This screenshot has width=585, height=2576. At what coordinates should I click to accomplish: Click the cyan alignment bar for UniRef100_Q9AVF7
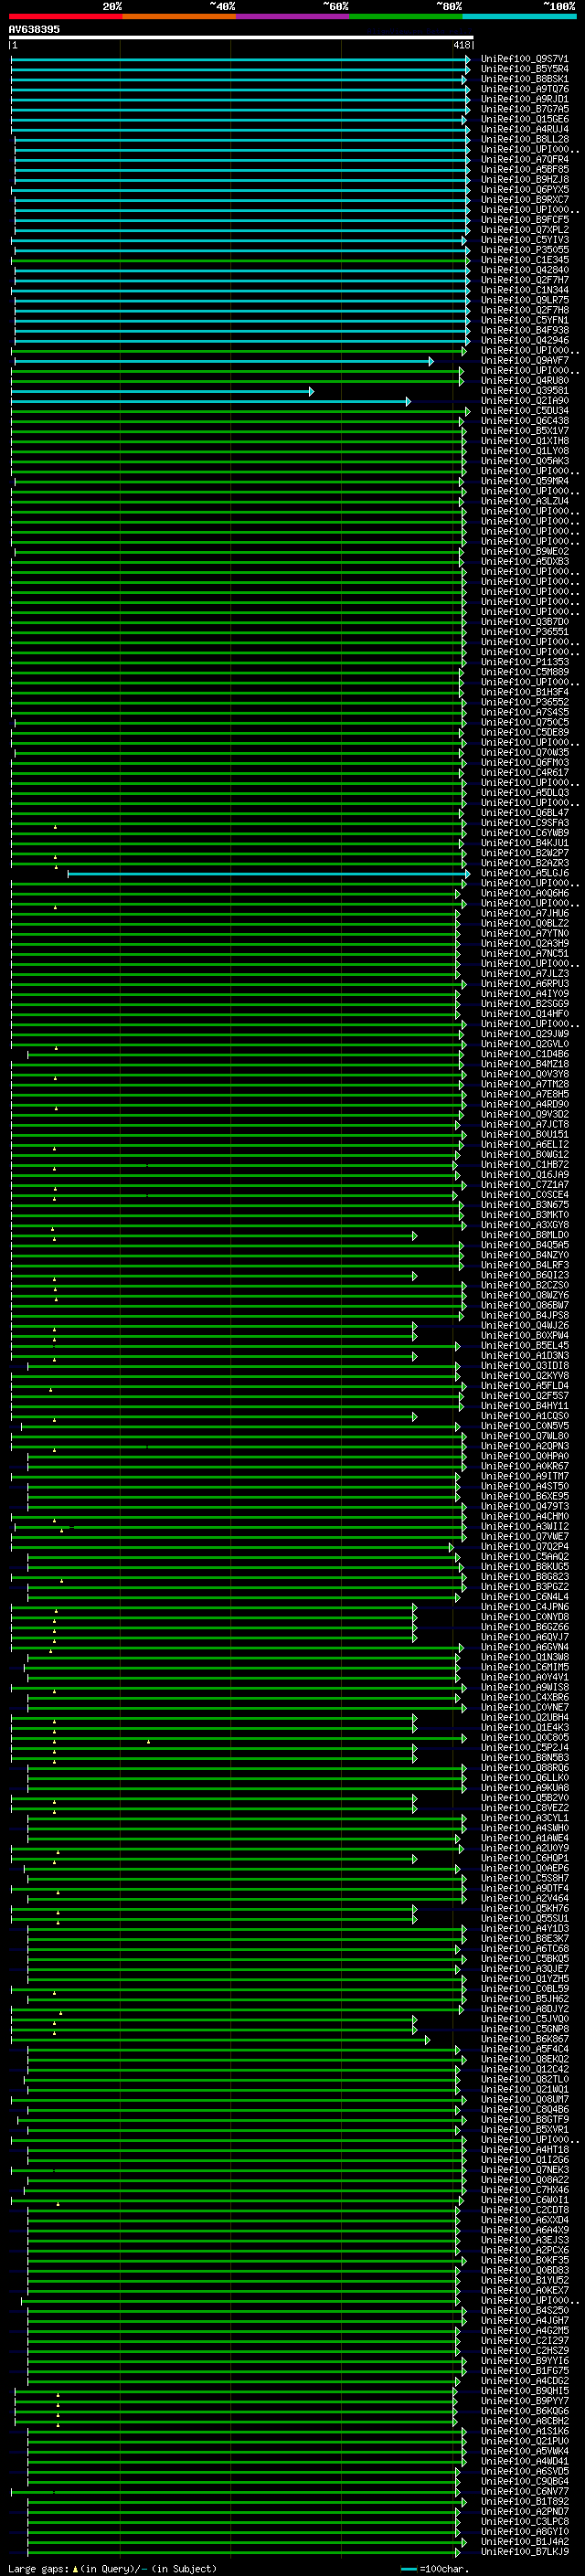[x=224, y=361]
